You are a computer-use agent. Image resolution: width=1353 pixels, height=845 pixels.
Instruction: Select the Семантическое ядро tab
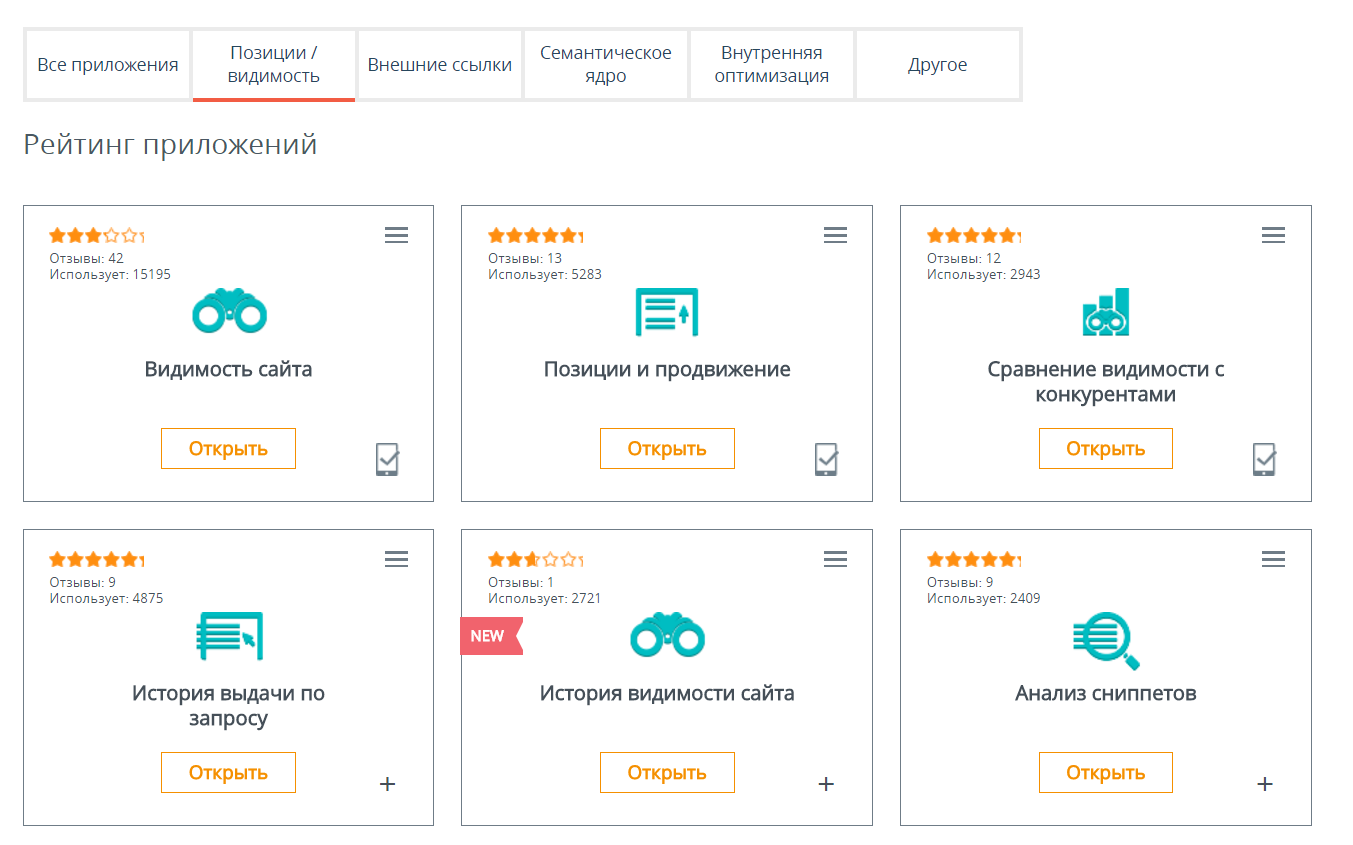point(606,65)
